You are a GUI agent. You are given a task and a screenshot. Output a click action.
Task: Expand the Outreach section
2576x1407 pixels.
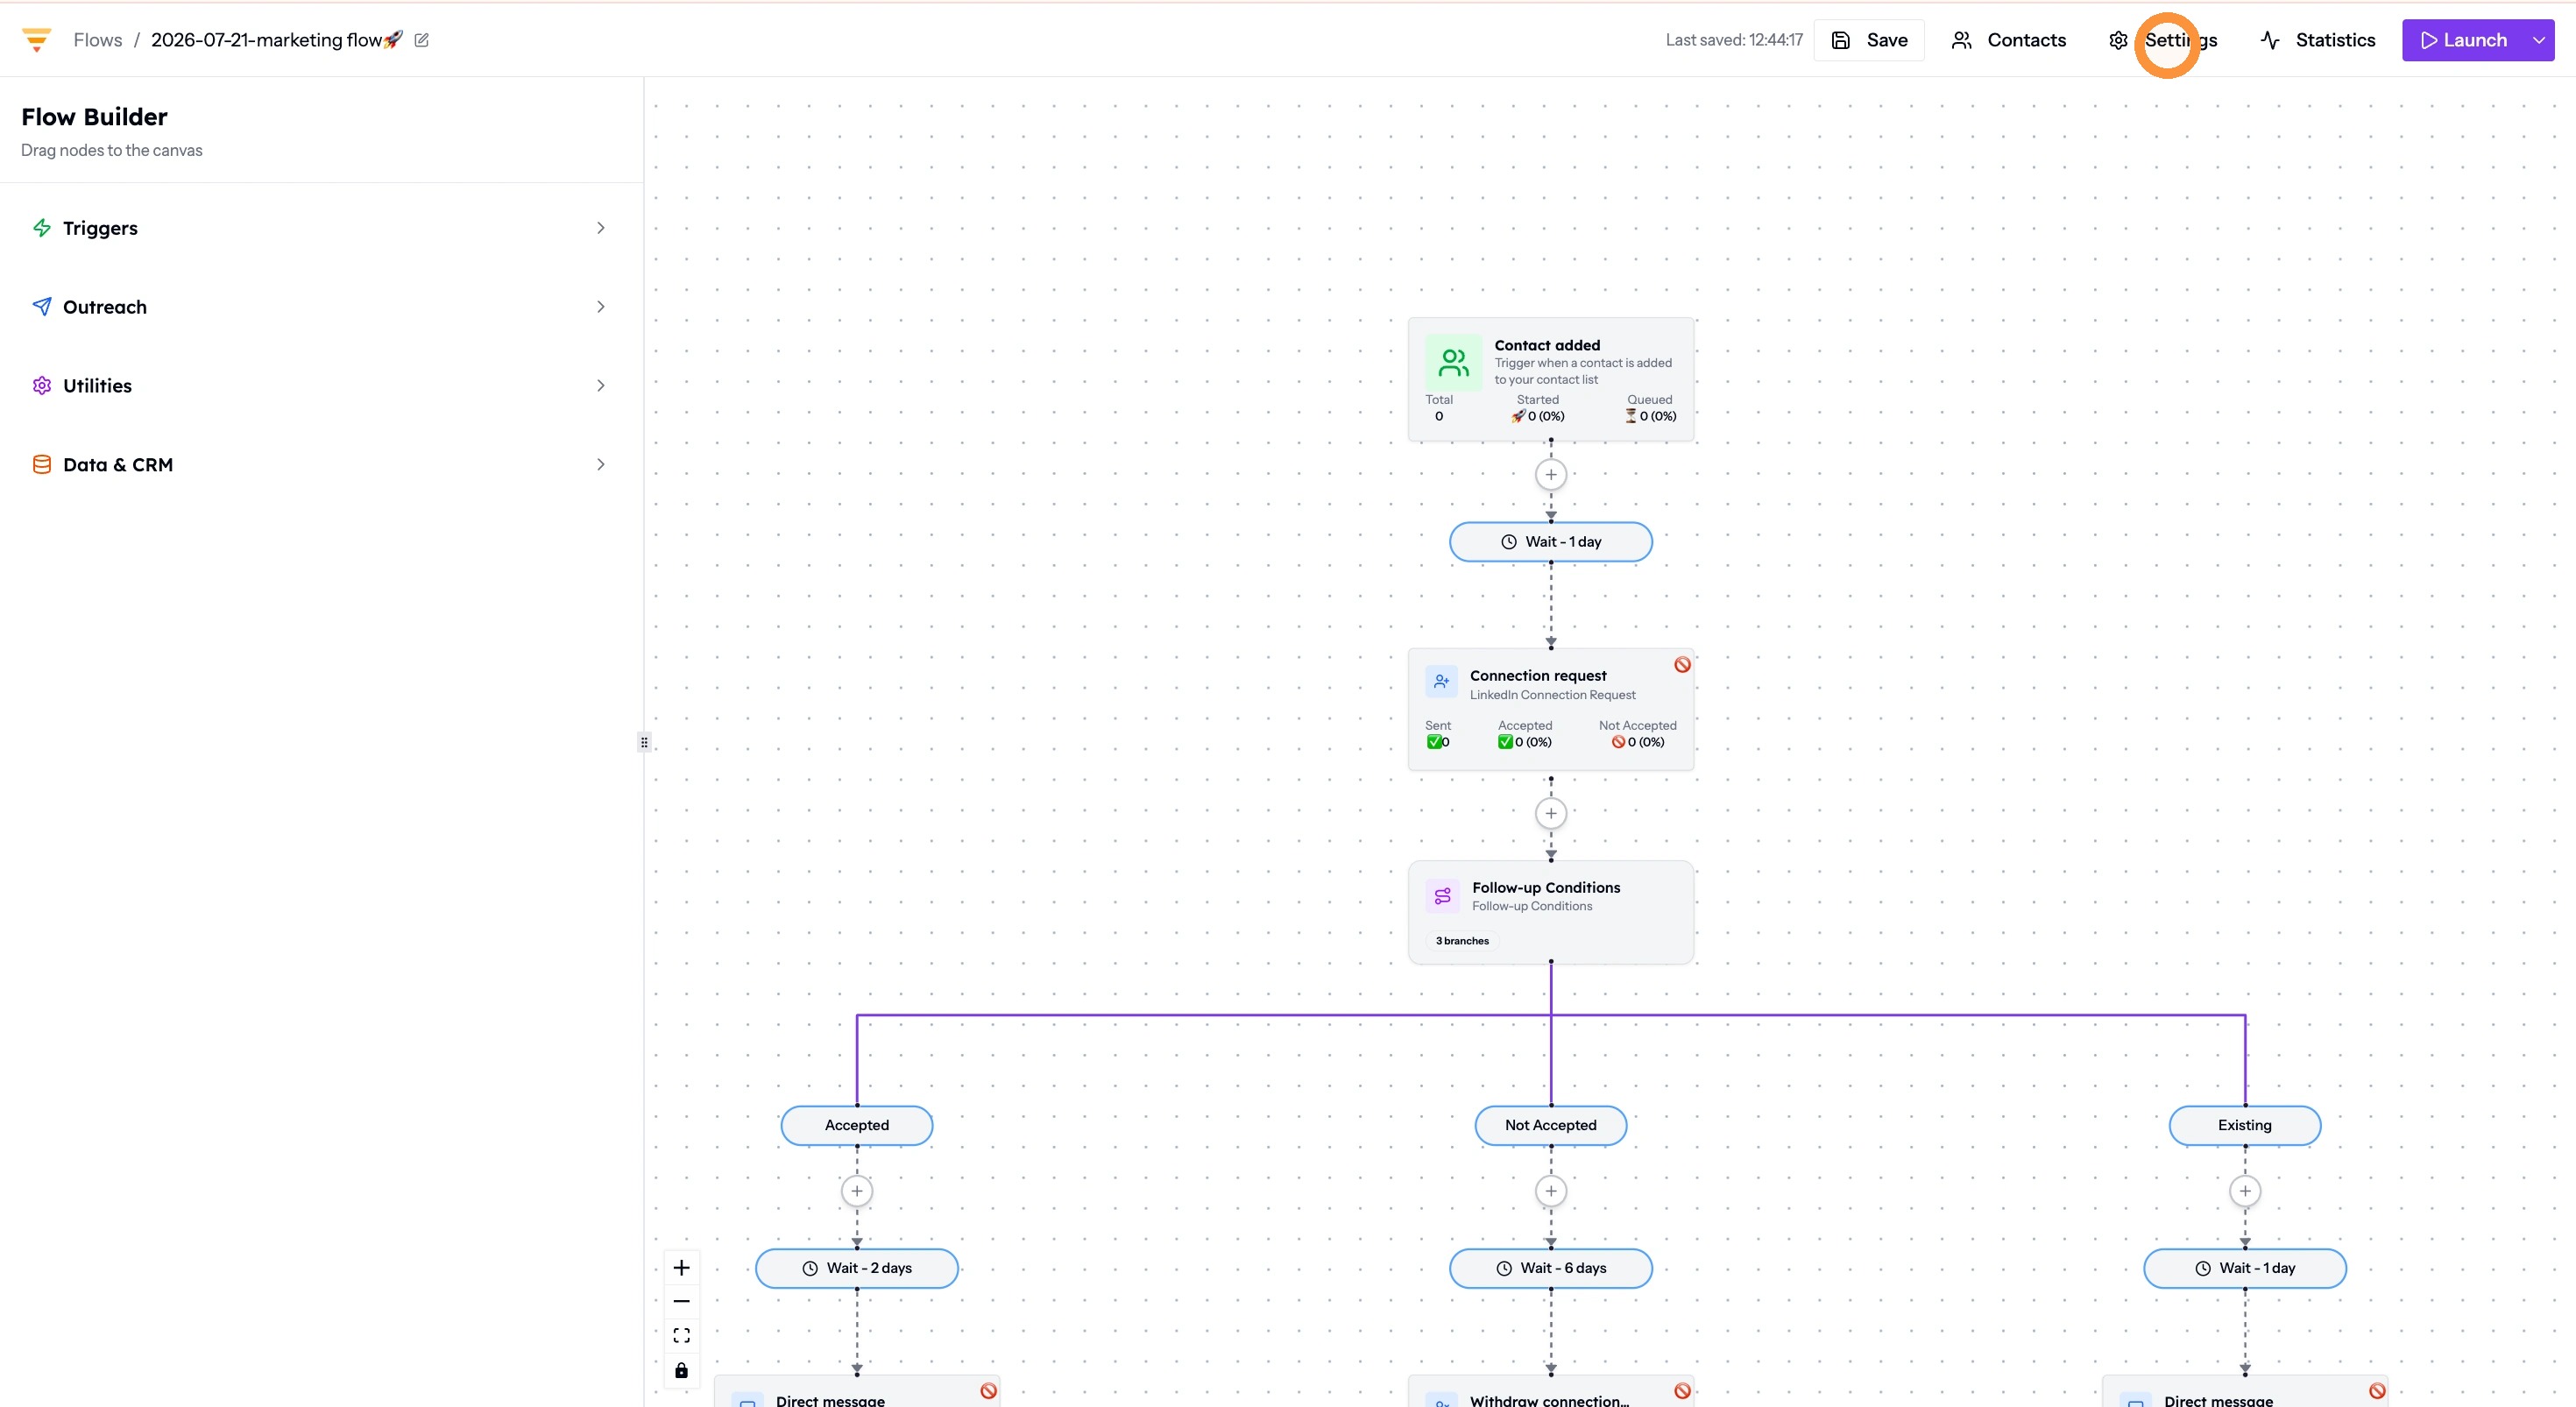(321, 307)
